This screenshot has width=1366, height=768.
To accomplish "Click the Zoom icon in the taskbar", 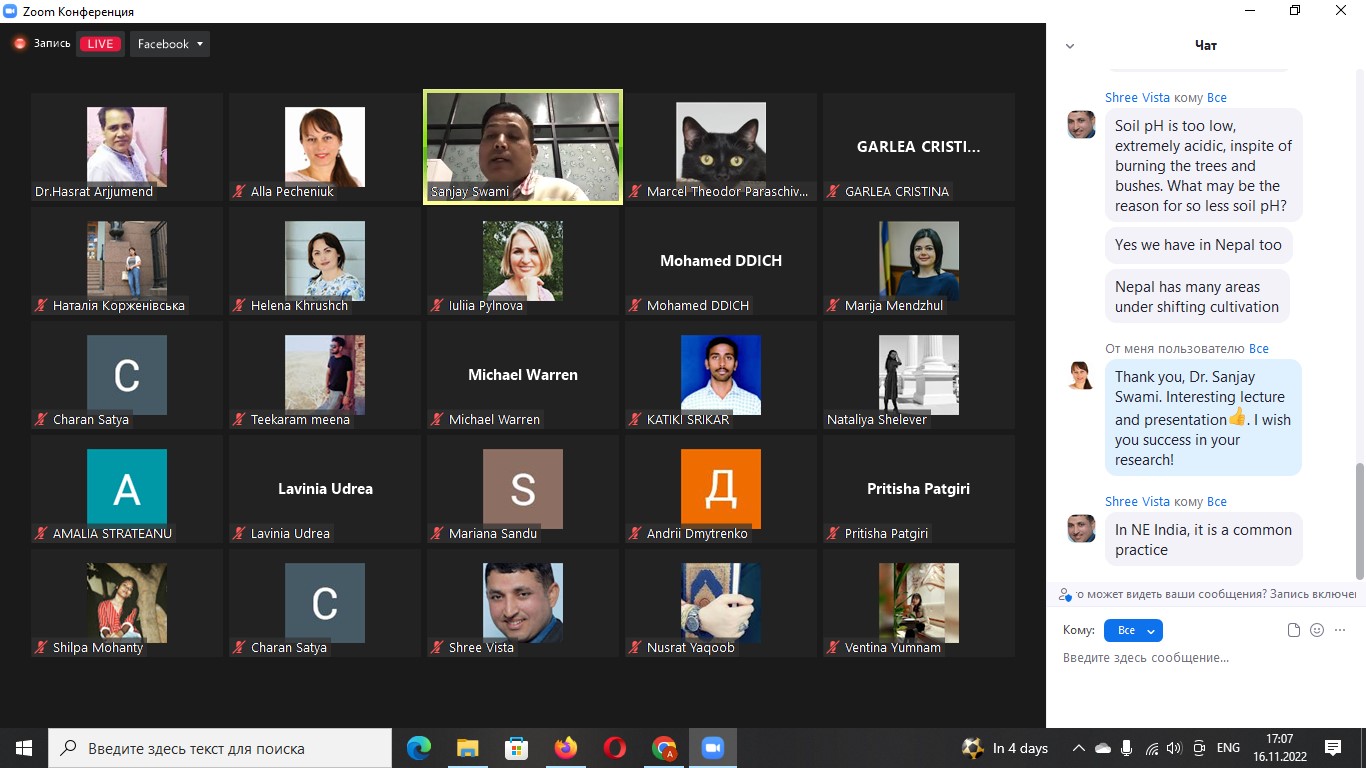I will click(712, 748).
